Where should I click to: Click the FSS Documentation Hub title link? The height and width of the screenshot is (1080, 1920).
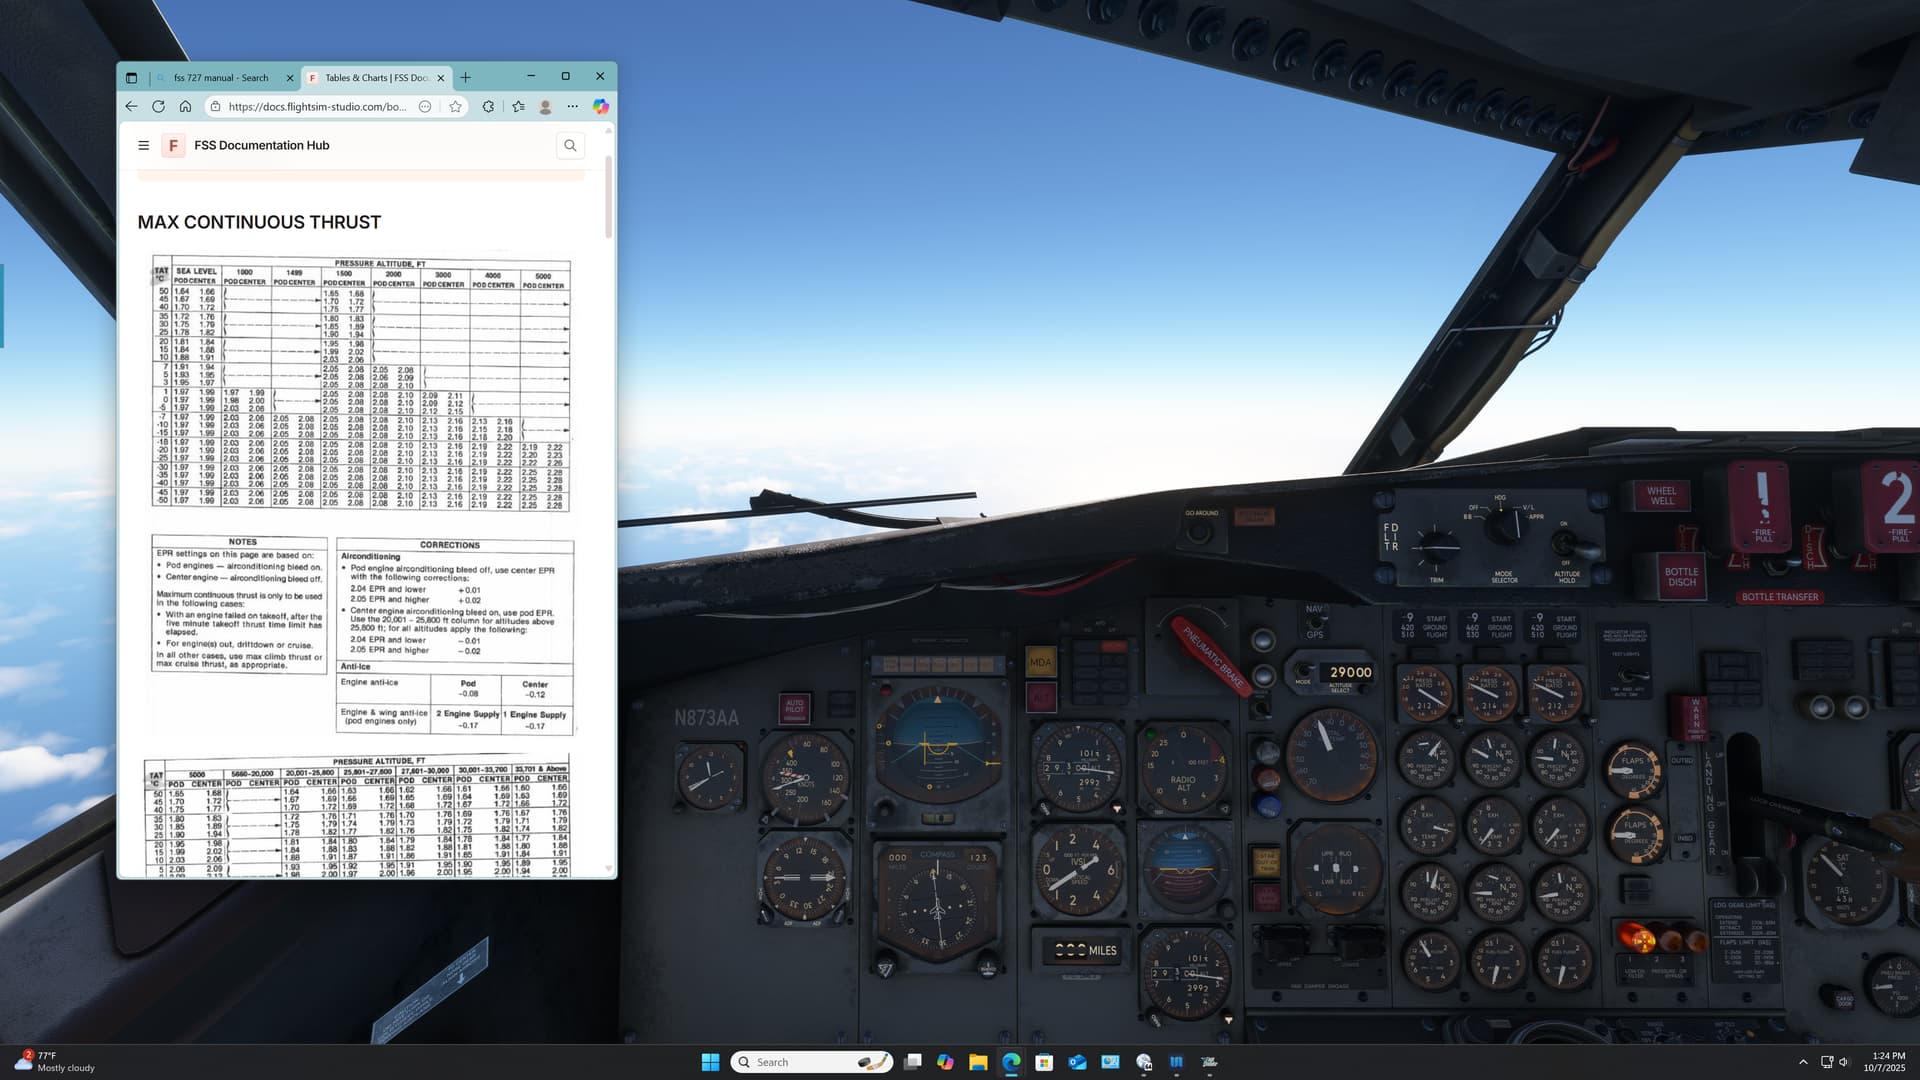coord(261,145)
